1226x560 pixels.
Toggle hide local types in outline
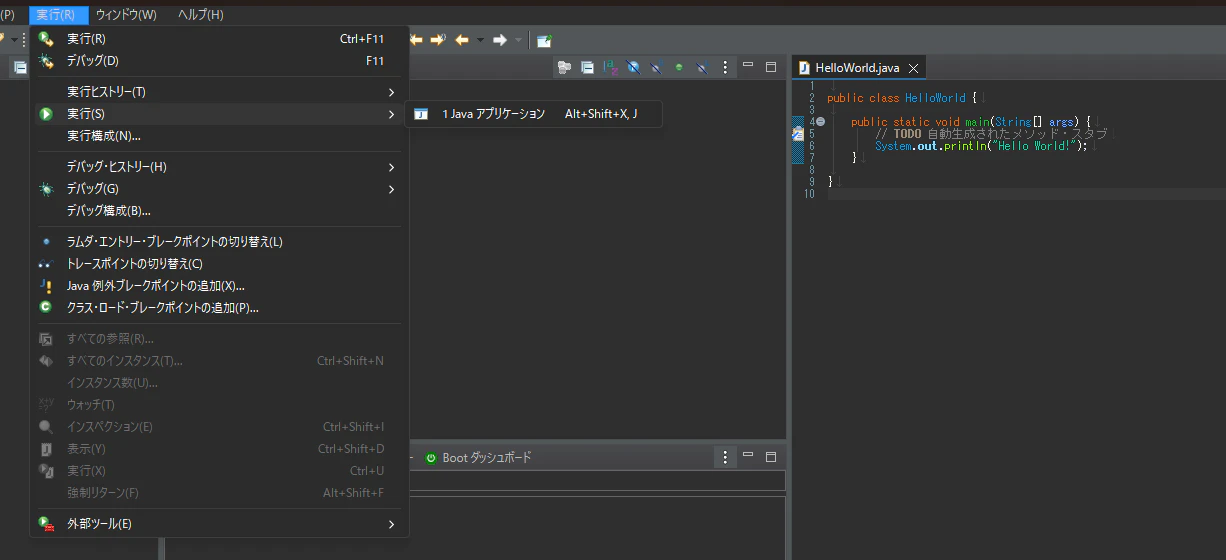coord(702,67)
